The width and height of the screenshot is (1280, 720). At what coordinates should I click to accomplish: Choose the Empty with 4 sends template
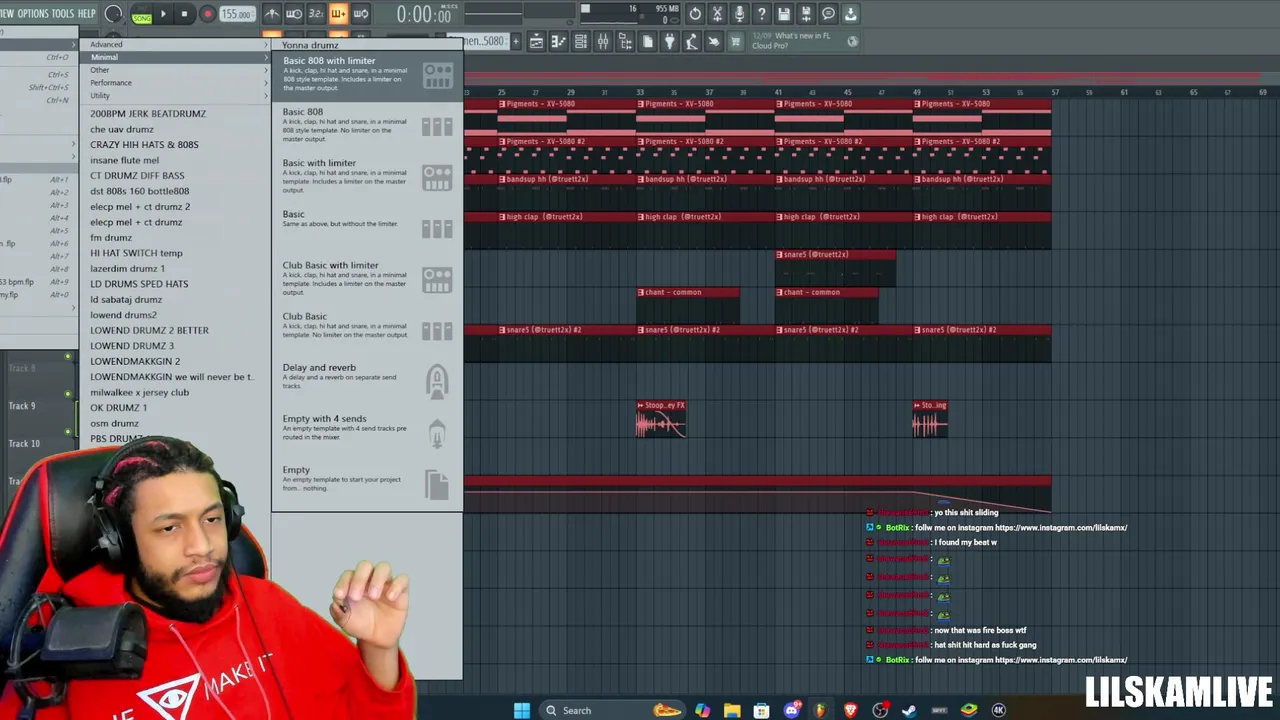(x=367, y=432)
